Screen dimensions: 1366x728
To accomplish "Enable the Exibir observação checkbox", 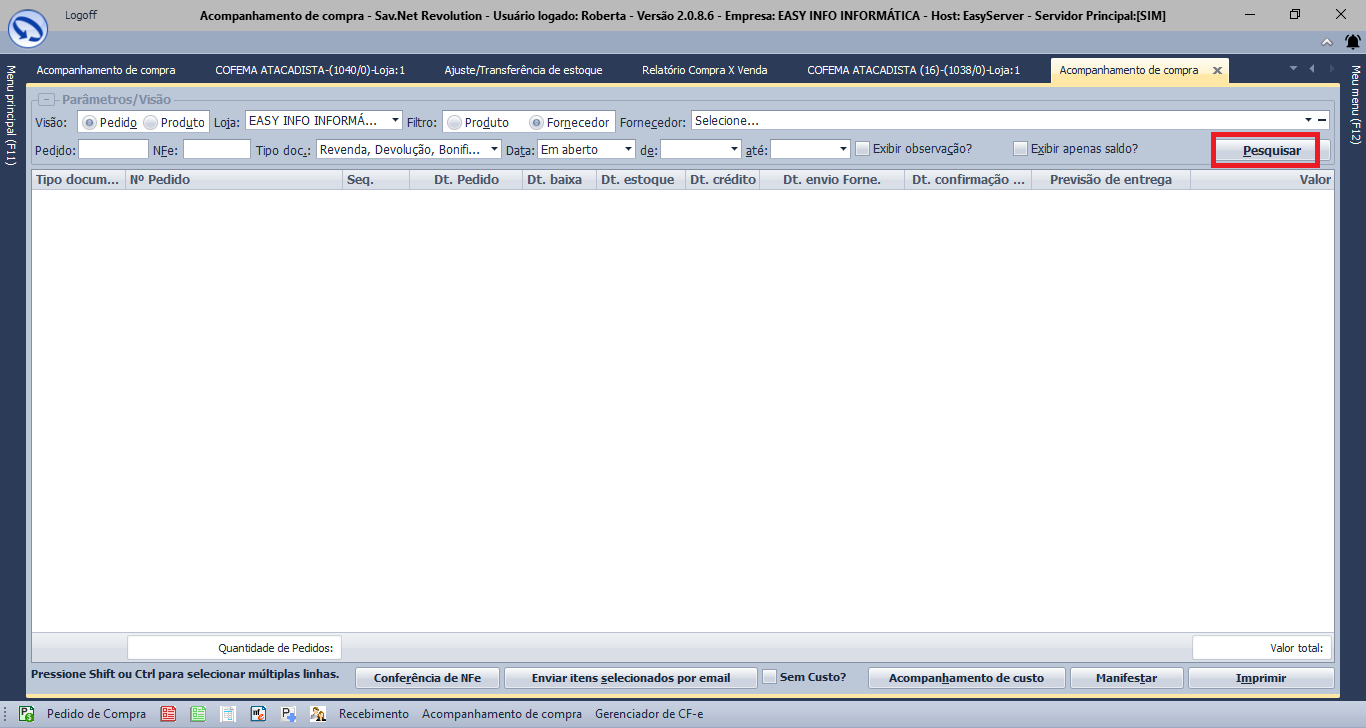I will coord(862,149).
